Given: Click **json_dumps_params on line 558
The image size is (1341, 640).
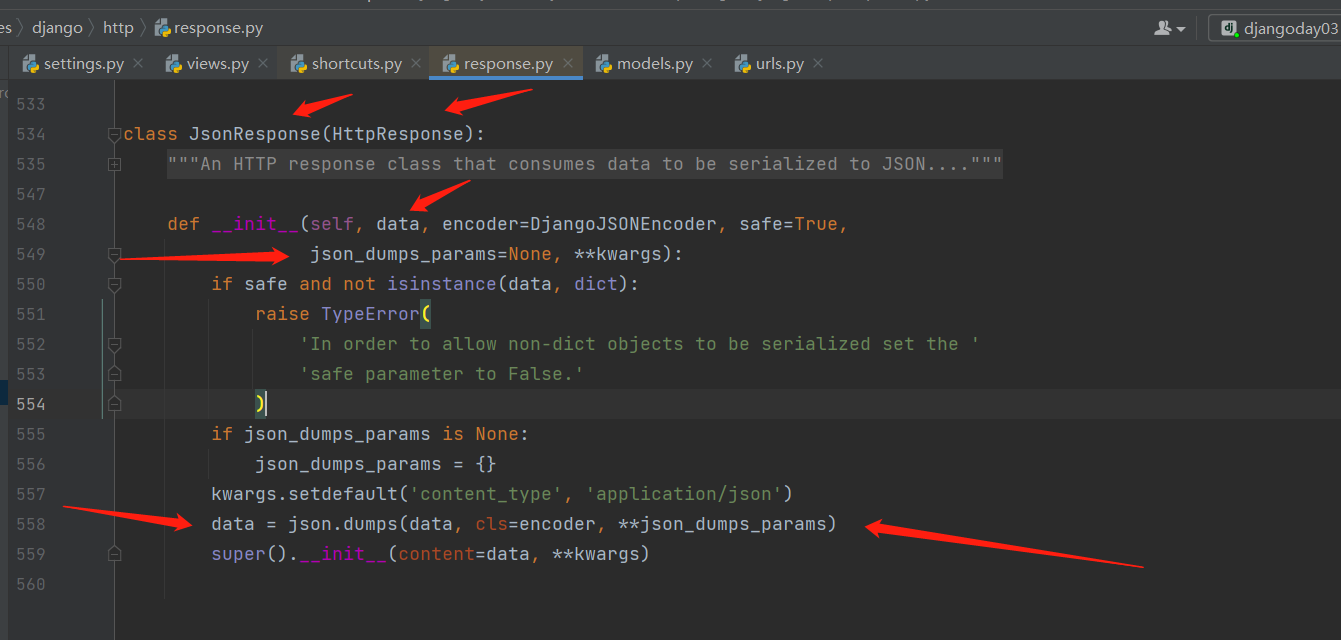Looking at the screenshot, I should click(x=723, y=524).
